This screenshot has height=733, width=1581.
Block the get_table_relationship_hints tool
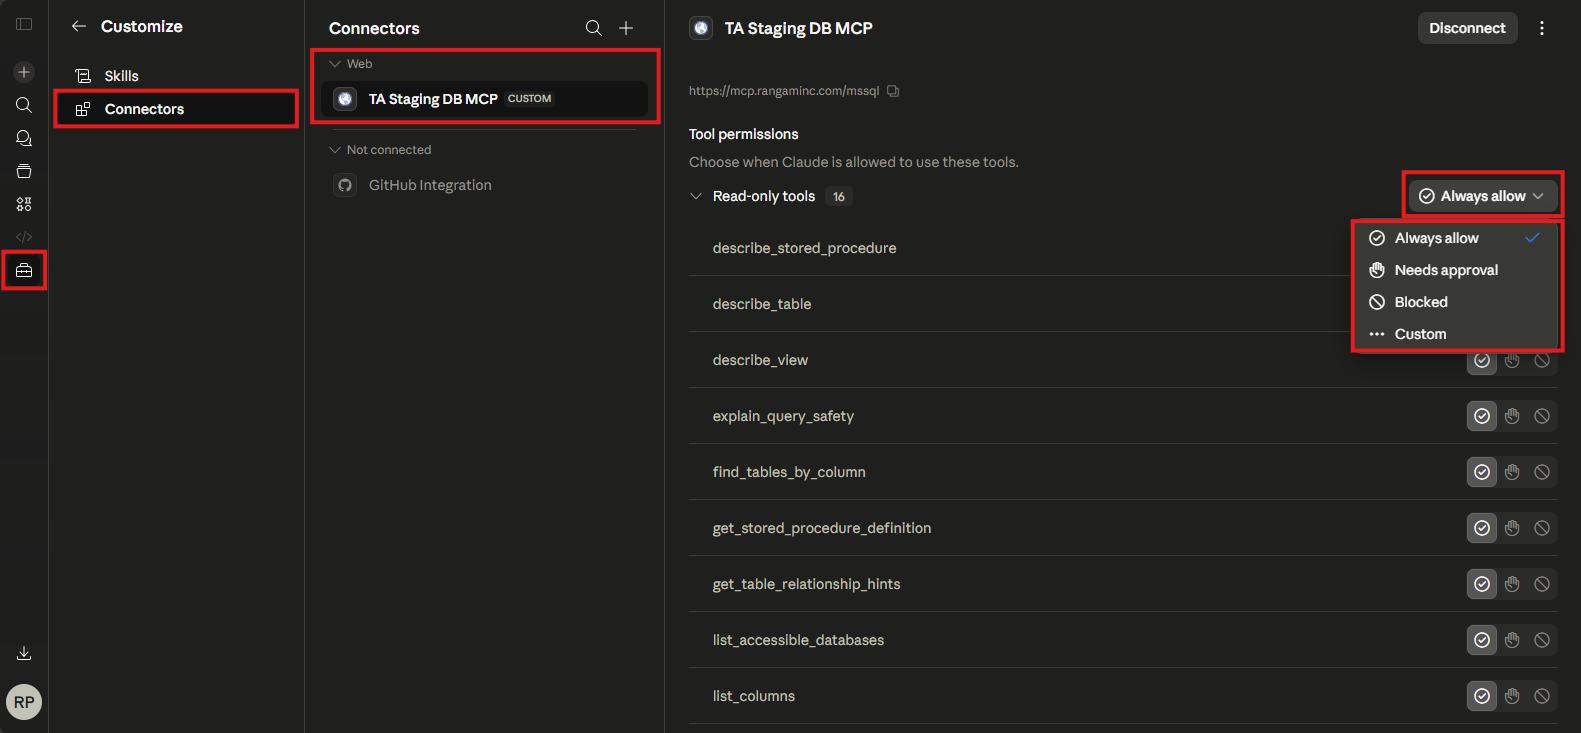click(1542, 584)
